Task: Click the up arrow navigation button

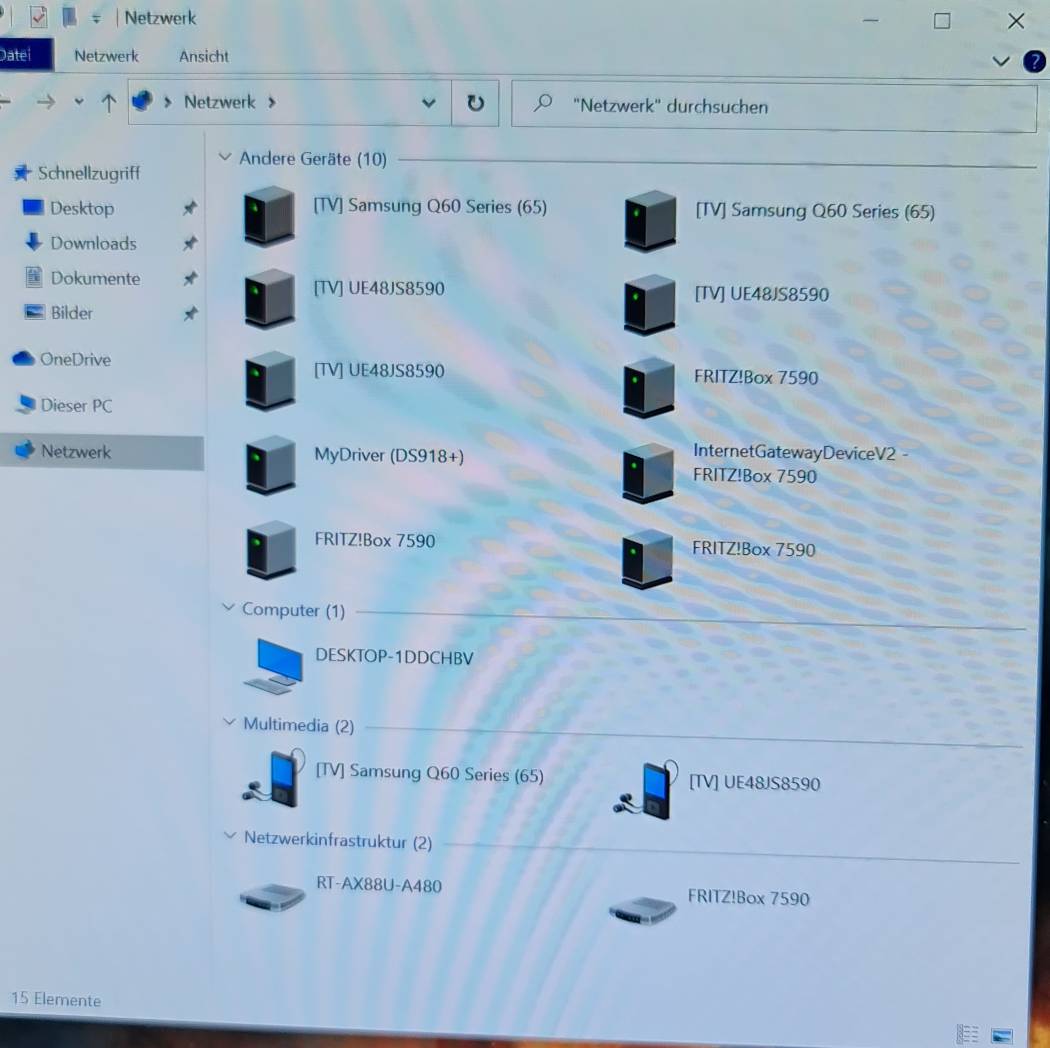Action: (109, 102)
